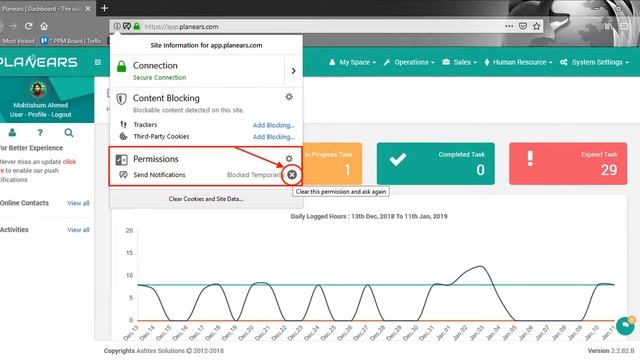Image resolution: width=640 pixels, height=360 pixels.
Task: View all Activities
Action: 78,230
